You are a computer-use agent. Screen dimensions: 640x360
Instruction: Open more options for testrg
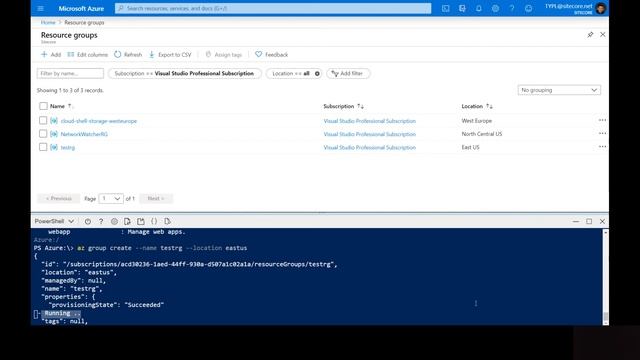click(602, 147)
